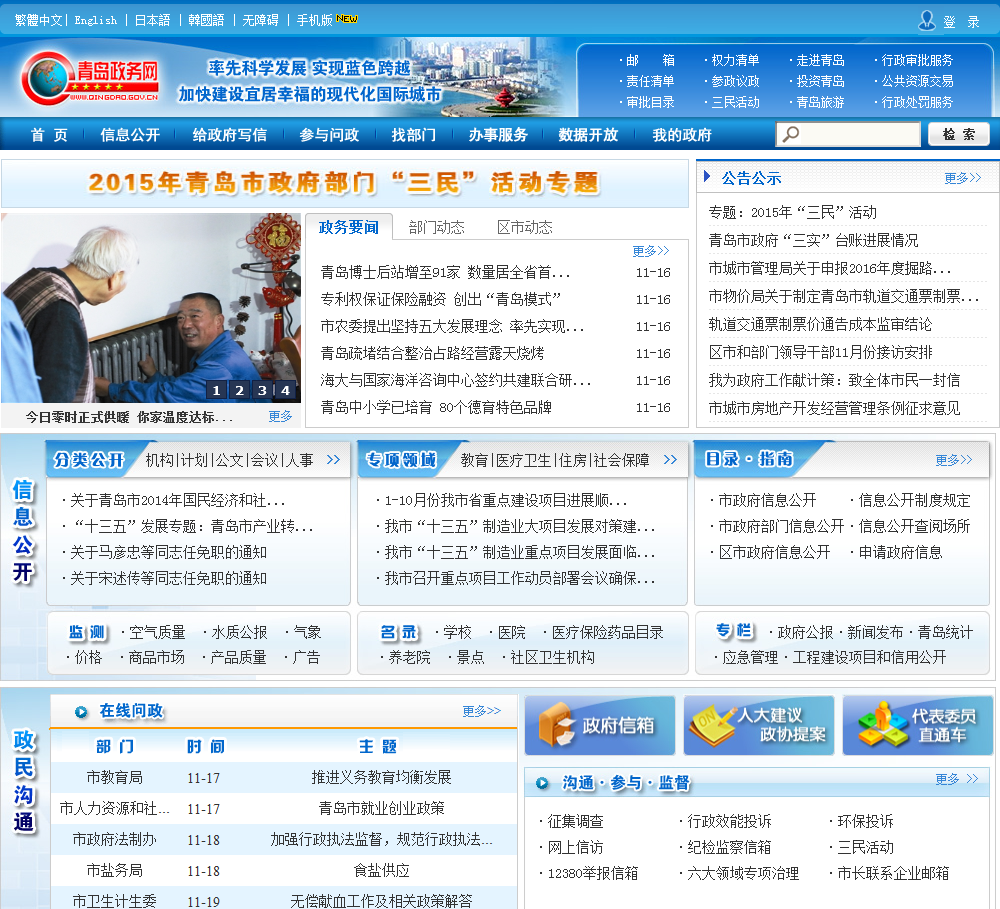Open topic 青岛市就业创业政策
Image resolution: width=1000 pixels, height=909 pixels.
coord(381,808)
